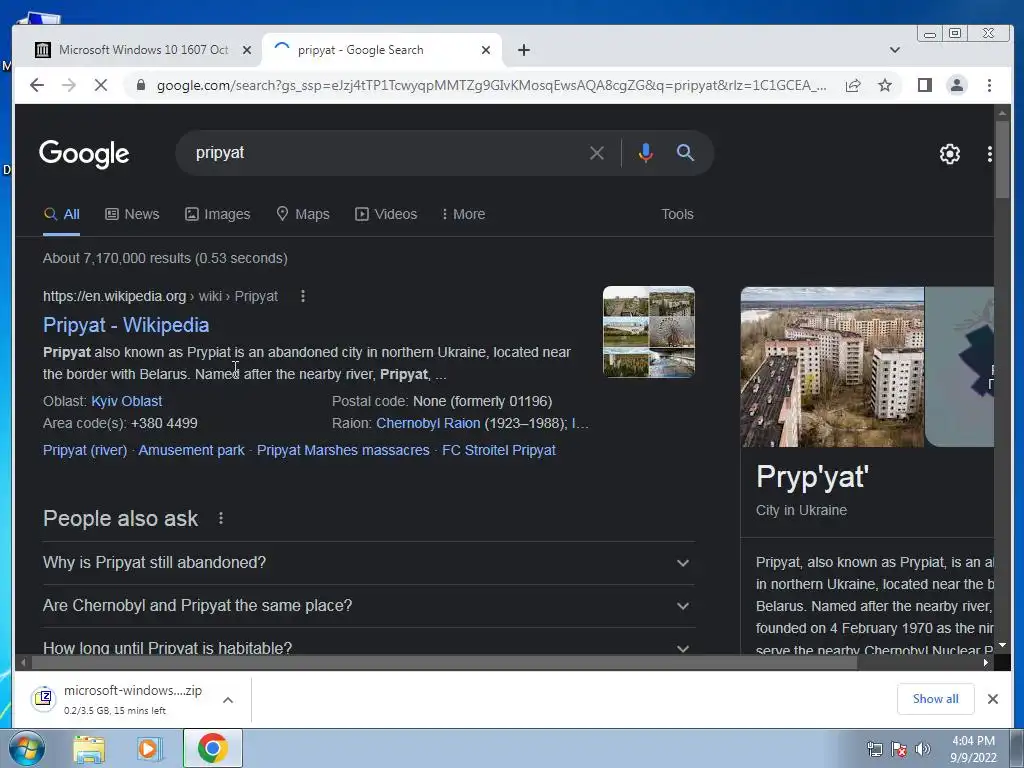This screenshot has width=1024, height=768.
Task: Share this page icon in address bar
Action: point(853,86)
